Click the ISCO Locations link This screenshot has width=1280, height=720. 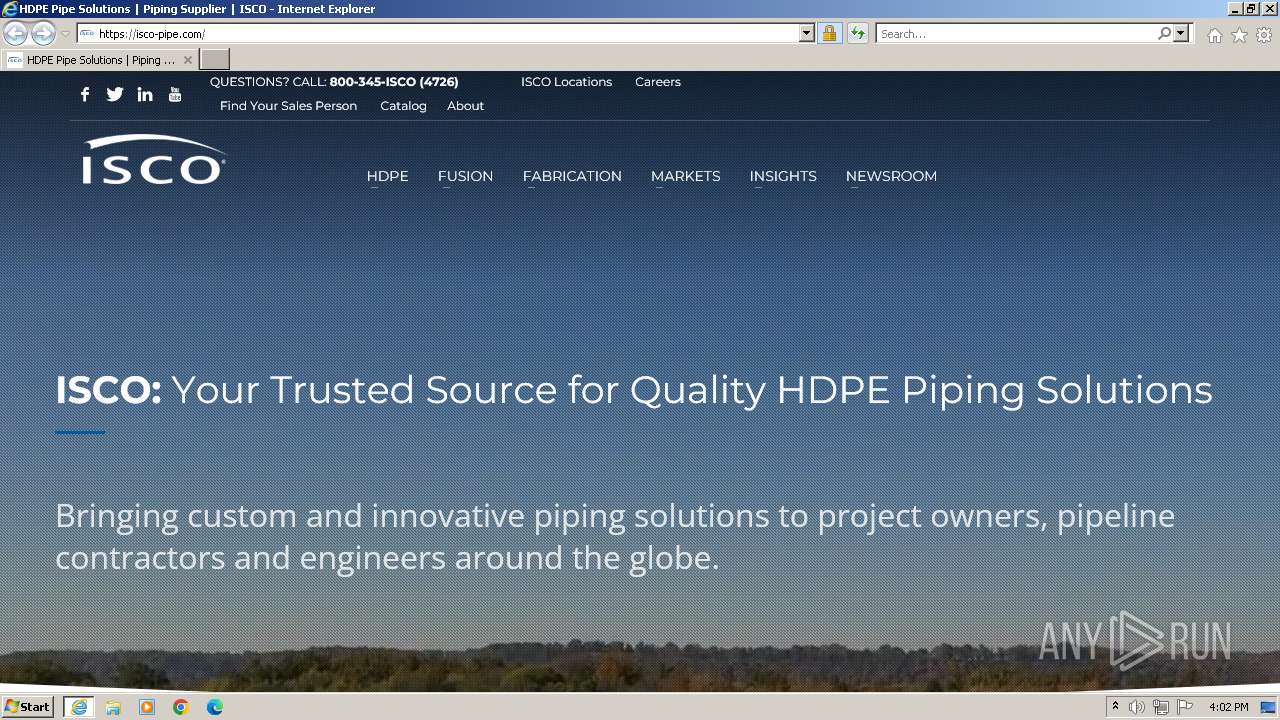click(566, 82)
